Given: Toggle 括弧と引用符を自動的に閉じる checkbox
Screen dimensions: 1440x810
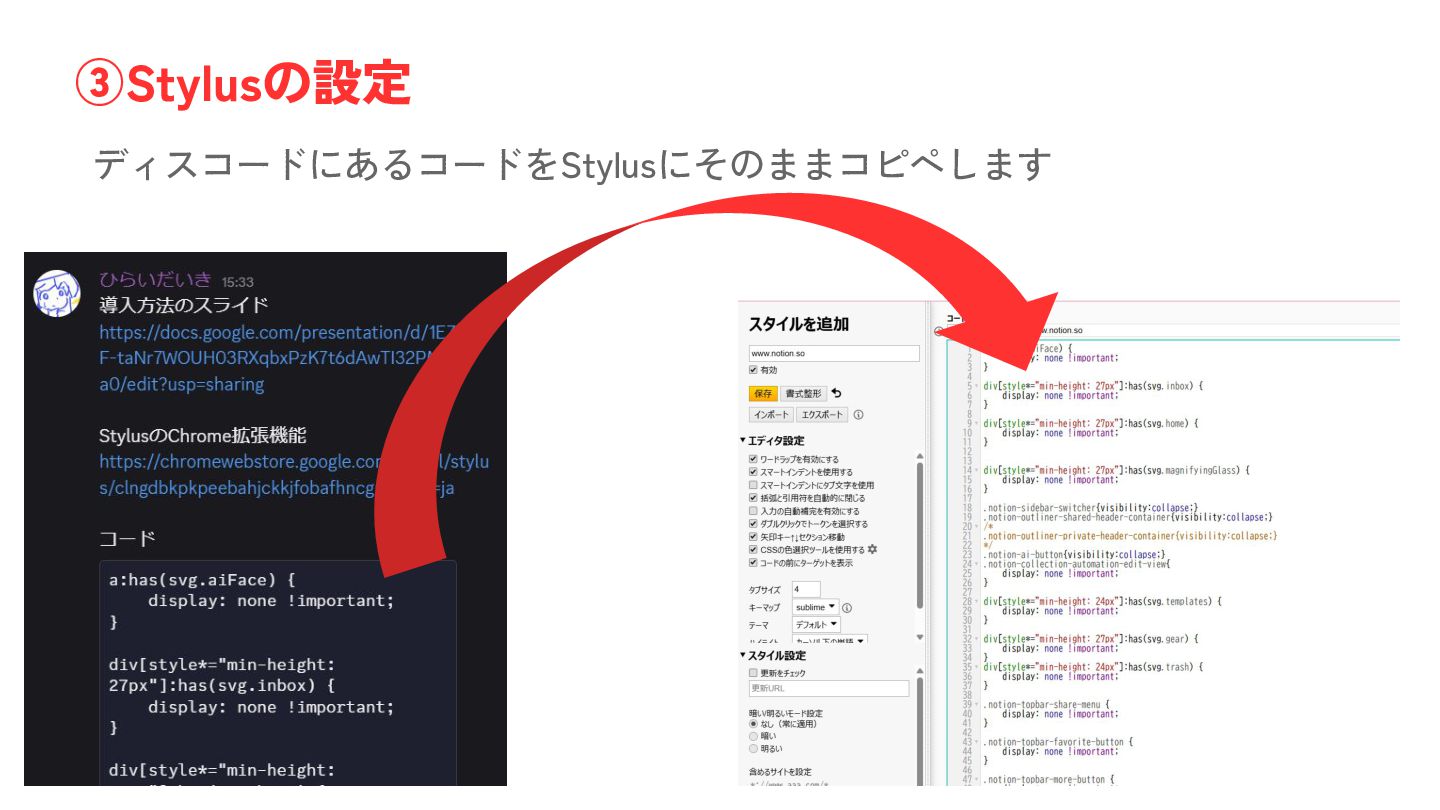Looking at the screenshot, I should click(x=753, y=498).
